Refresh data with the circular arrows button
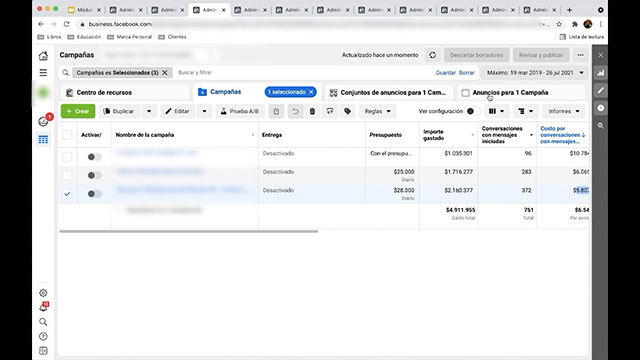The height and width of the screenshot is (360, 640). click(433, 55)
